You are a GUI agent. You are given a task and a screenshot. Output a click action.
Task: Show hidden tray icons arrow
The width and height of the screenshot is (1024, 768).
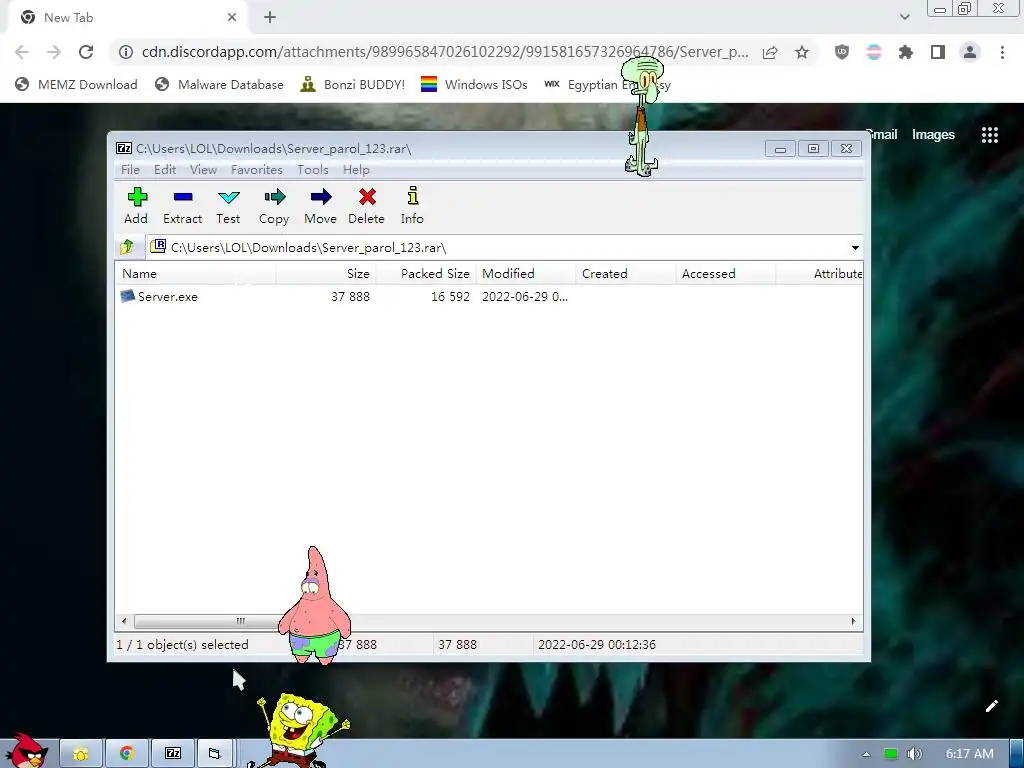point(866,754)
